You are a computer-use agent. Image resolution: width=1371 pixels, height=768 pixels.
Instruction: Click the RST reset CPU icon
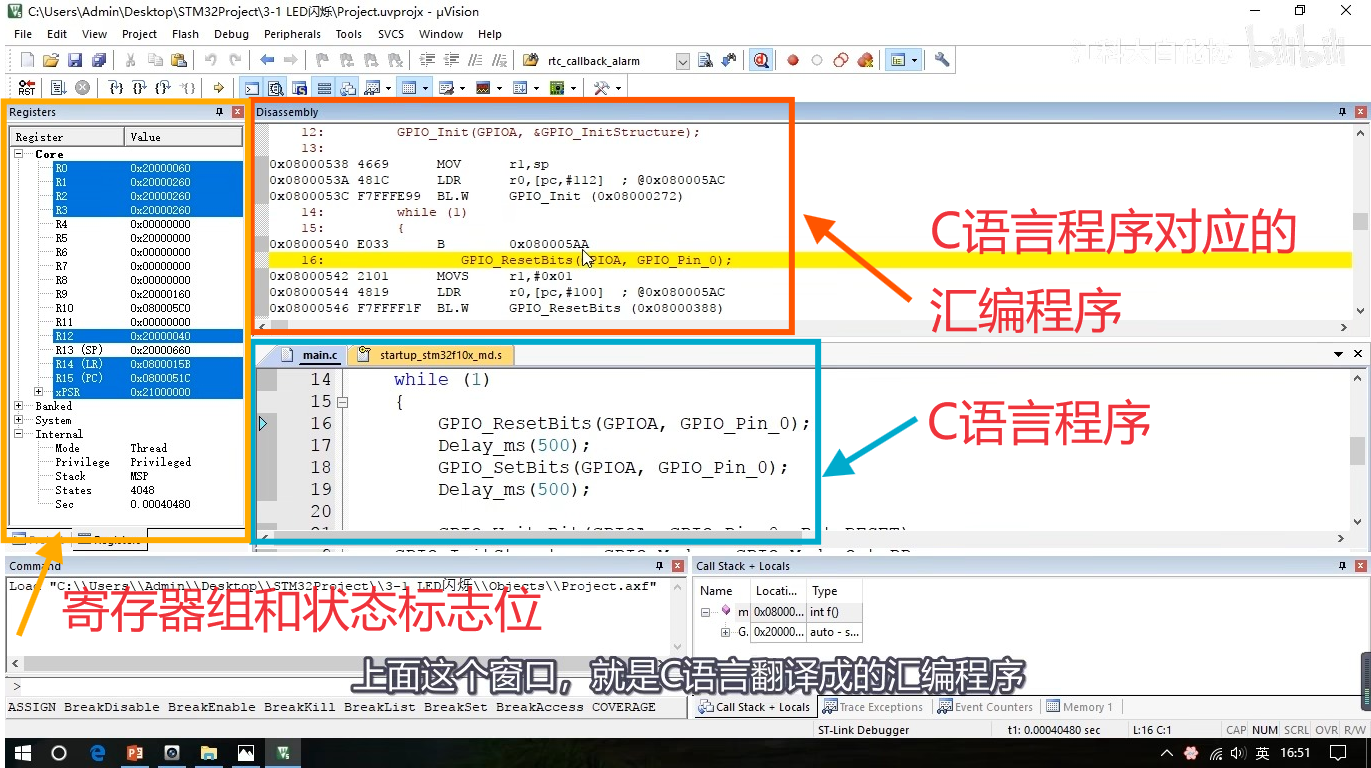click(27, 88)
